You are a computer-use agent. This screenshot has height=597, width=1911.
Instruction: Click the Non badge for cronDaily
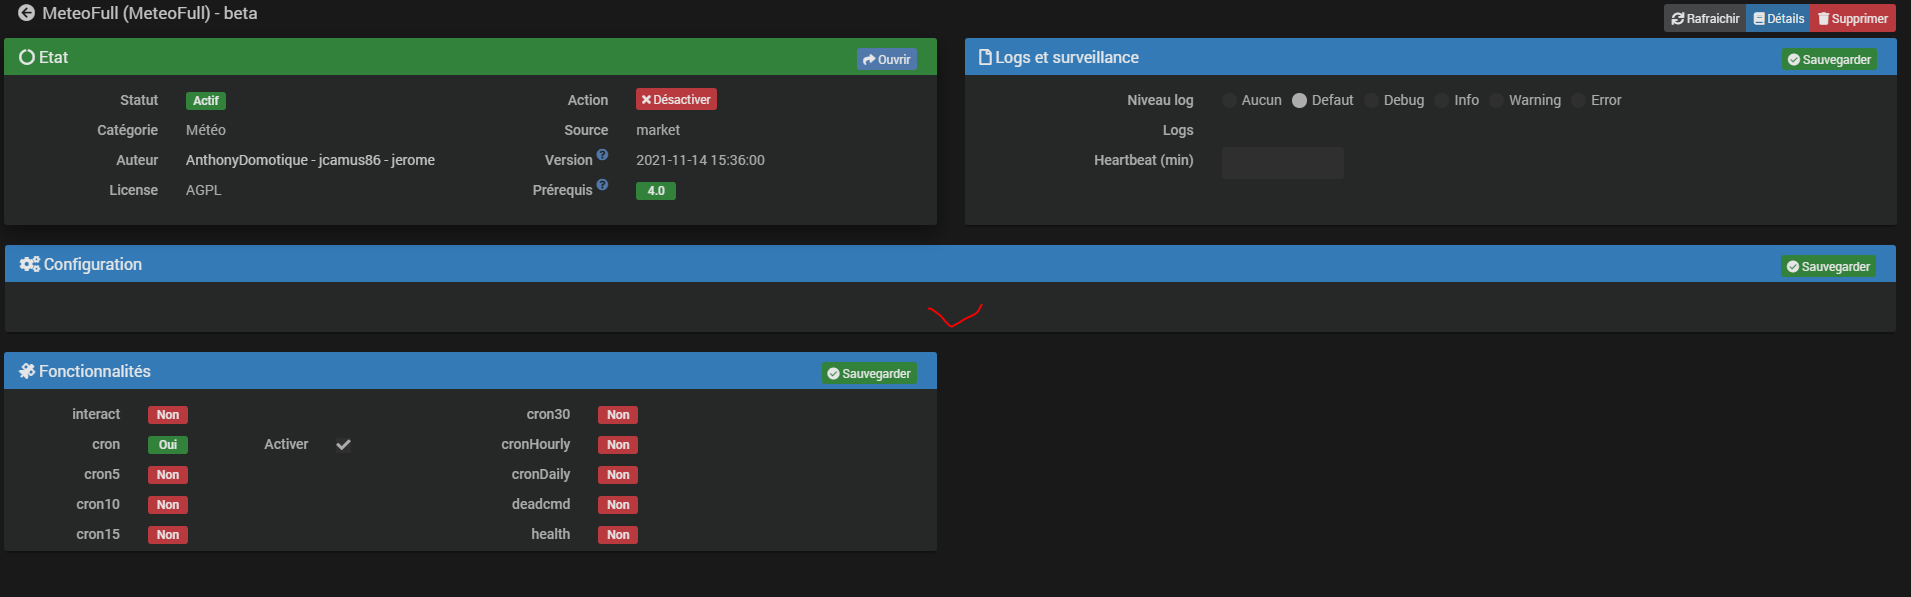618,474
